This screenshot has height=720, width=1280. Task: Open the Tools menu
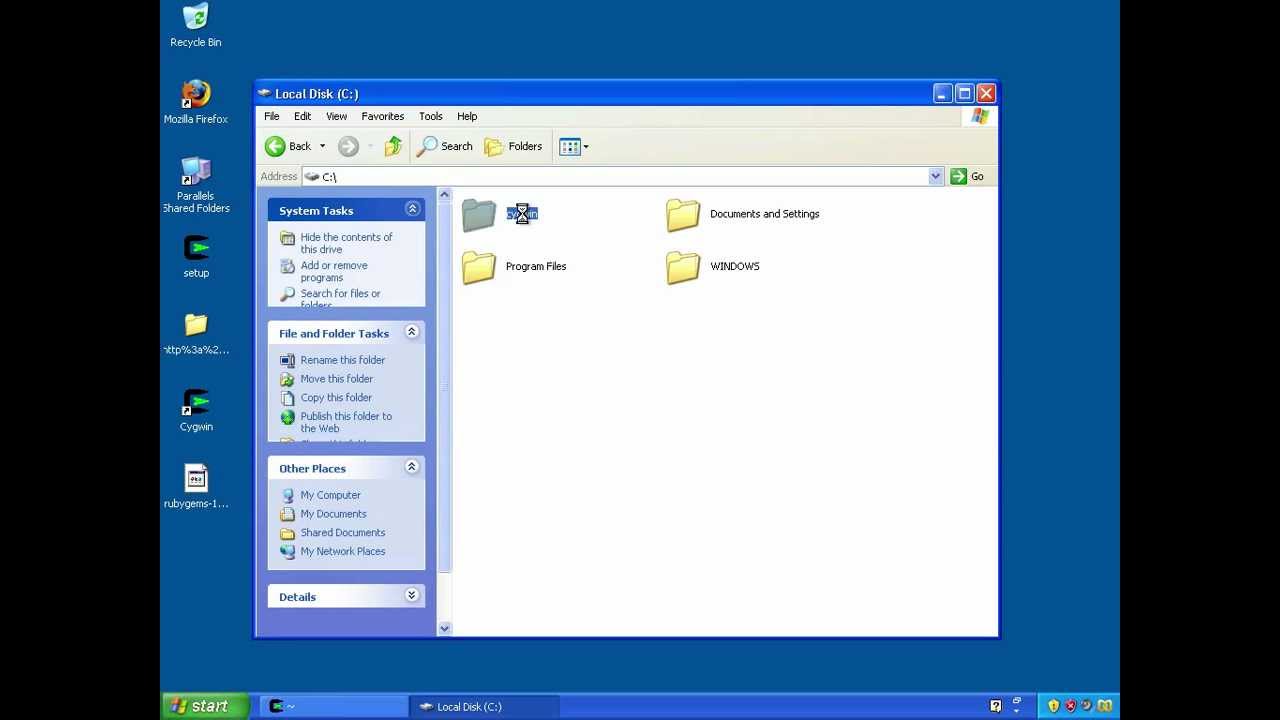[x=430, y=116]
